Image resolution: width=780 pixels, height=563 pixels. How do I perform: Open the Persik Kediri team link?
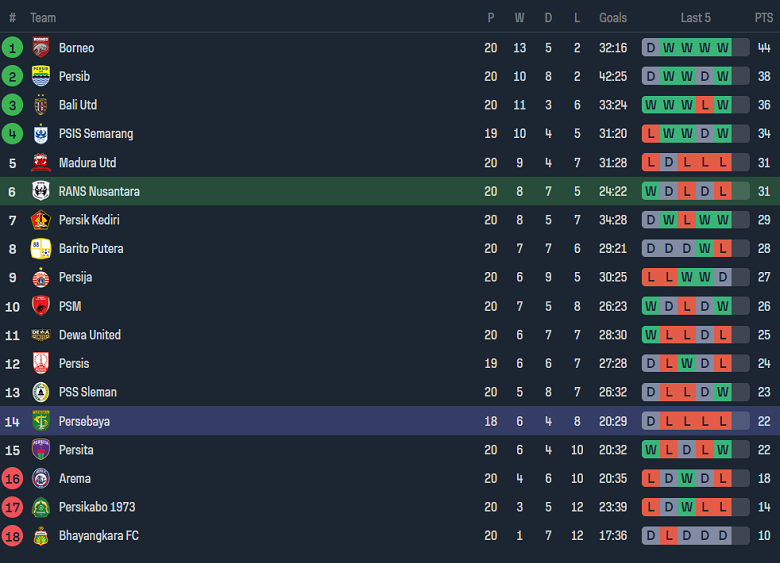point(89,220)
